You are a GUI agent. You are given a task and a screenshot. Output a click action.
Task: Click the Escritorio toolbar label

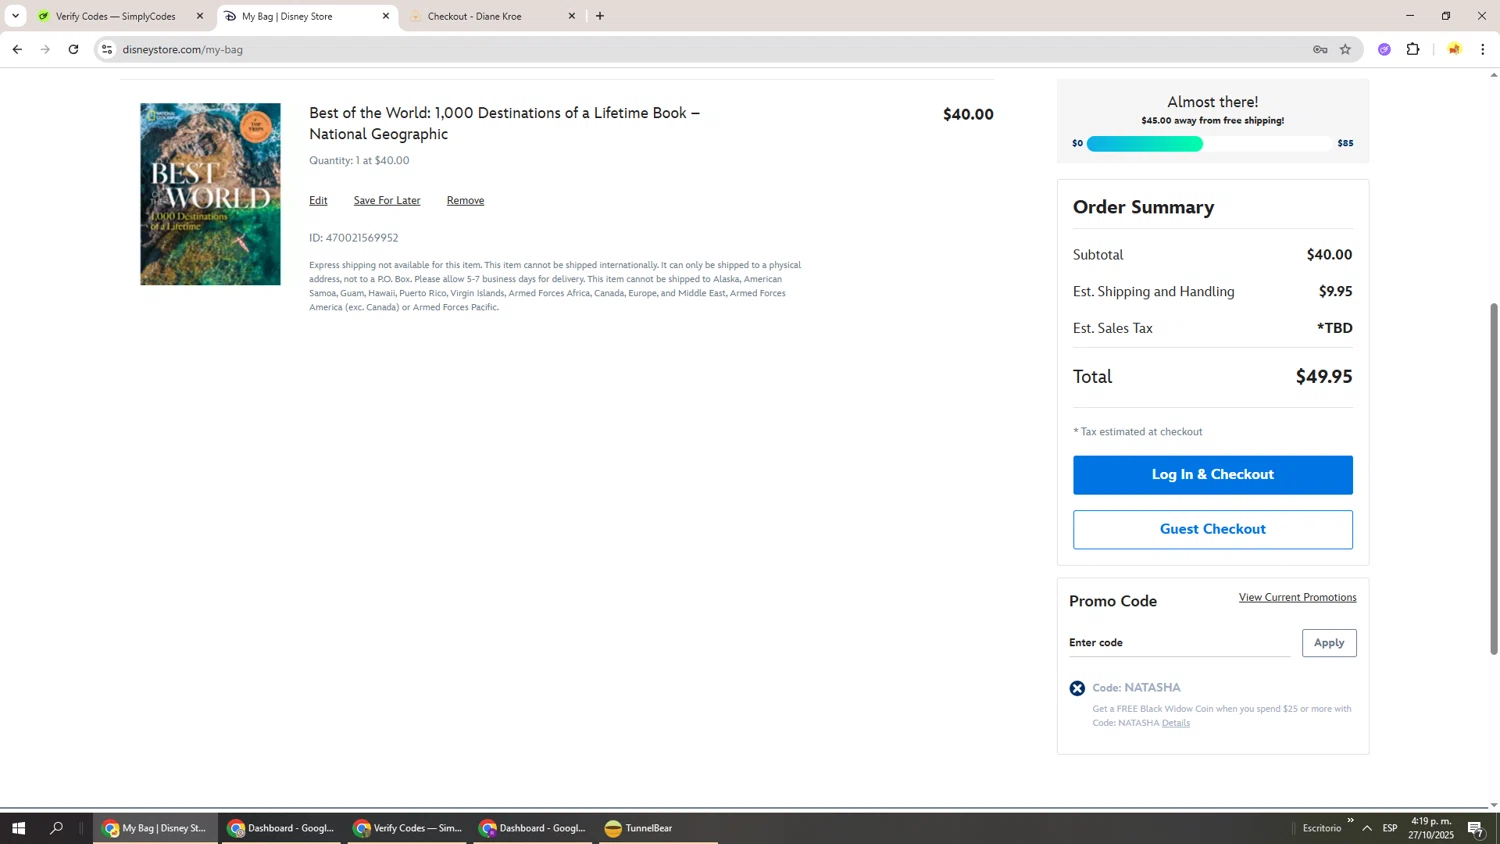coord(1322,828)
